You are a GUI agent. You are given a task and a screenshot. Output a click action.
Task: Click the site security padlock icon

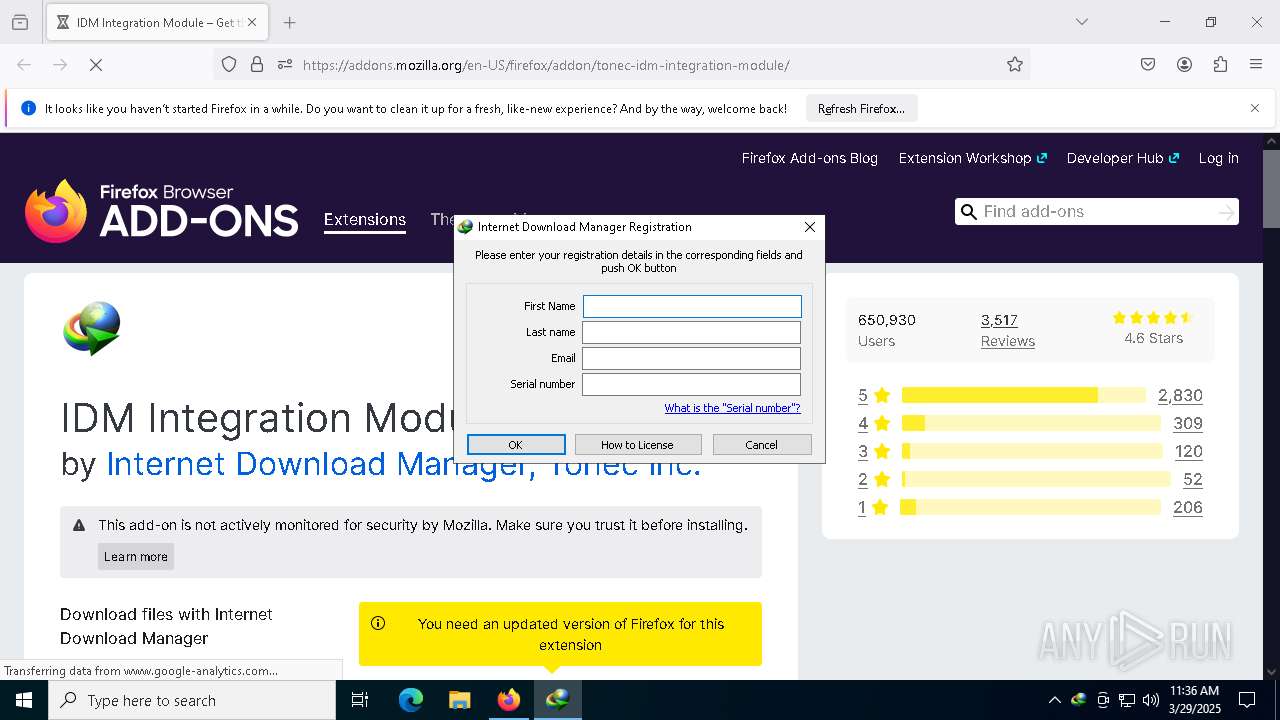click(257, 65)
